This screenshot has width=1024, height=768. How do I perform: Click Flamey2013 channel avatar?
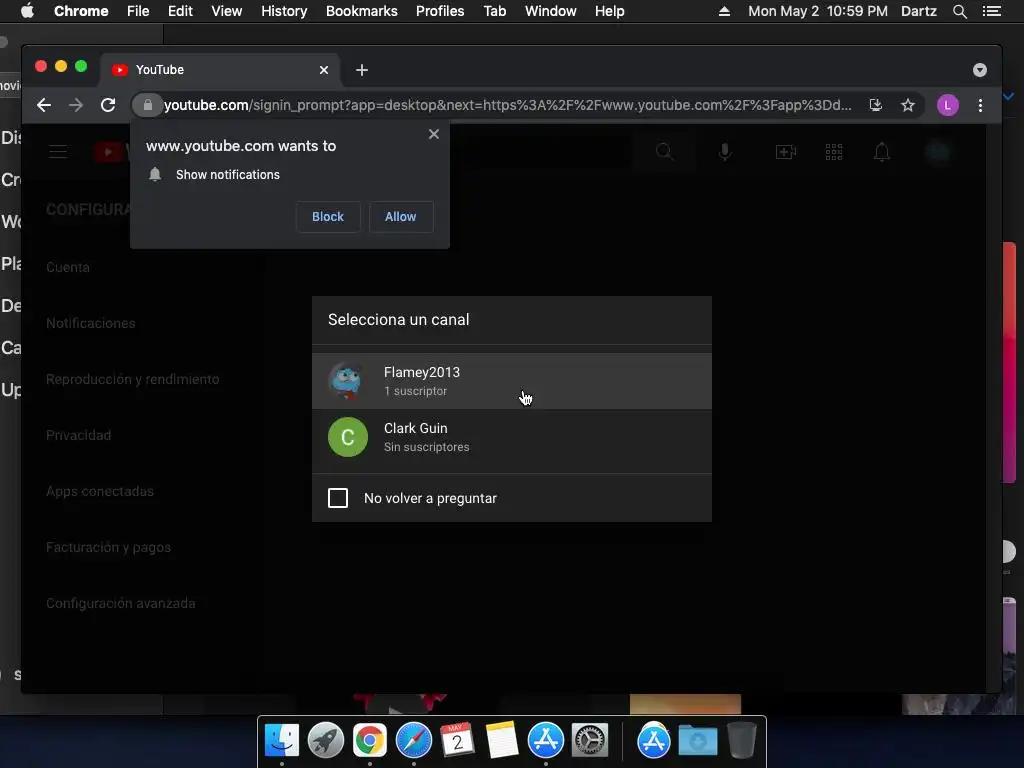pyautogui.click(x=347, y=381)
